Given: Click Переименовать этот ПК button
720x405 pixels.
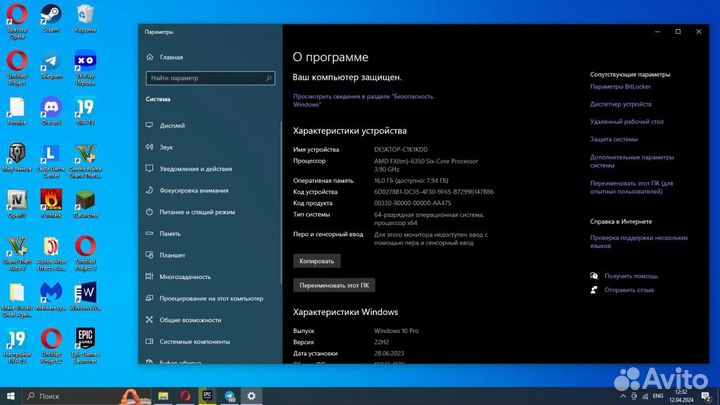Looking at the screenshot, I should click(x=334, y=285).
